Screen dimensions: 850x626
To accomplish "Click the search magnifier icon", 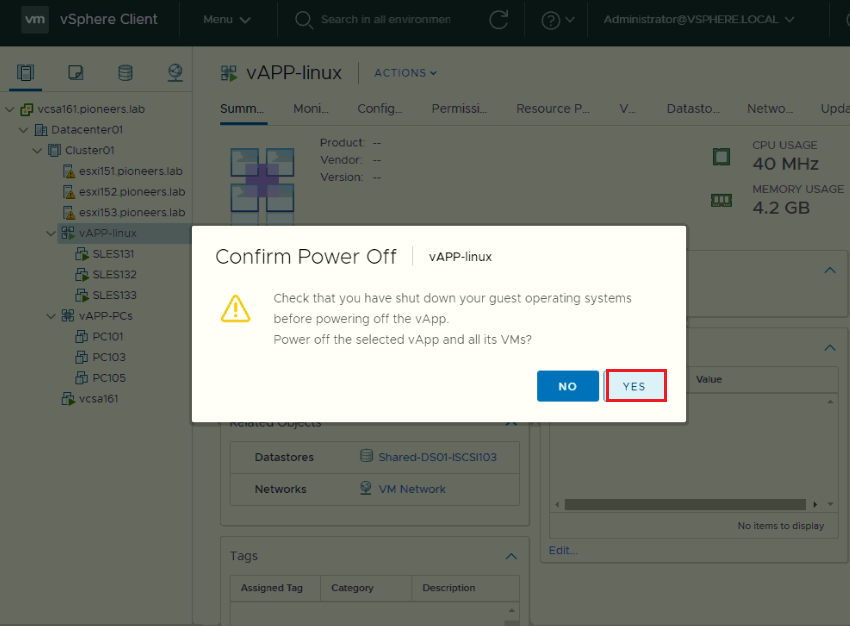I will [x=304, y=20].
